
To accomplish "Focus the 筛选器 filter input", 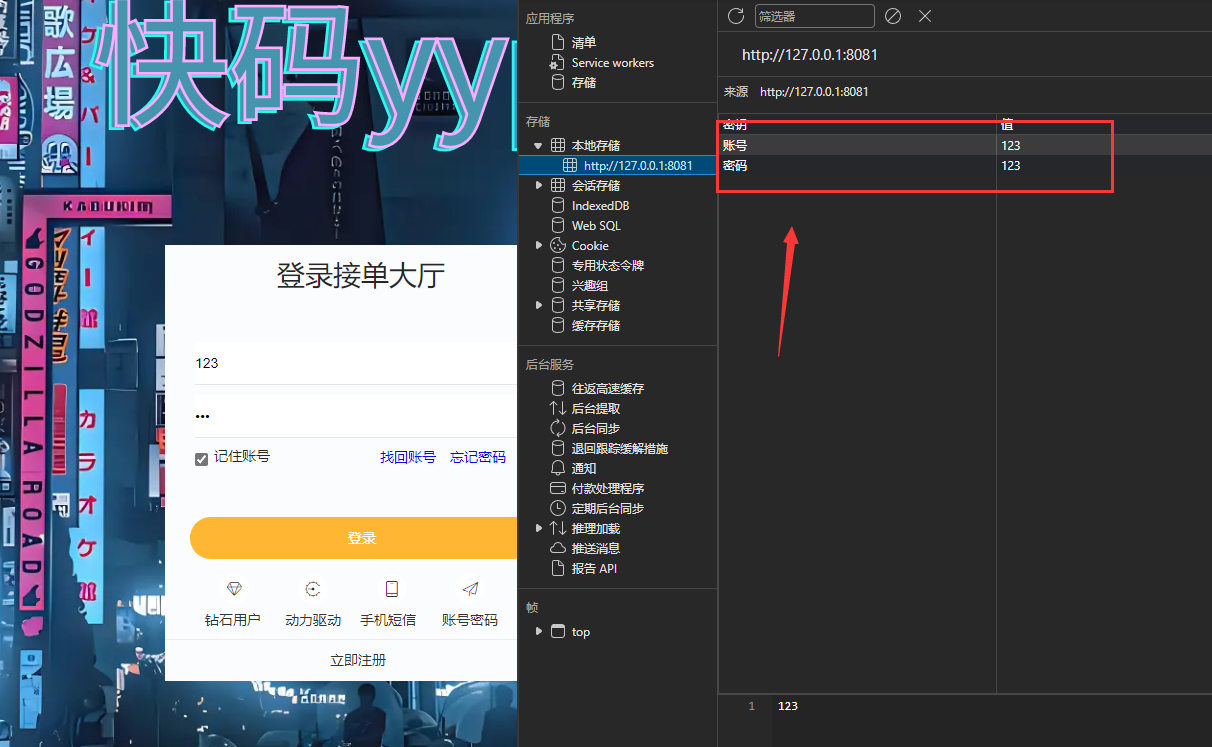I will [814, 16].
